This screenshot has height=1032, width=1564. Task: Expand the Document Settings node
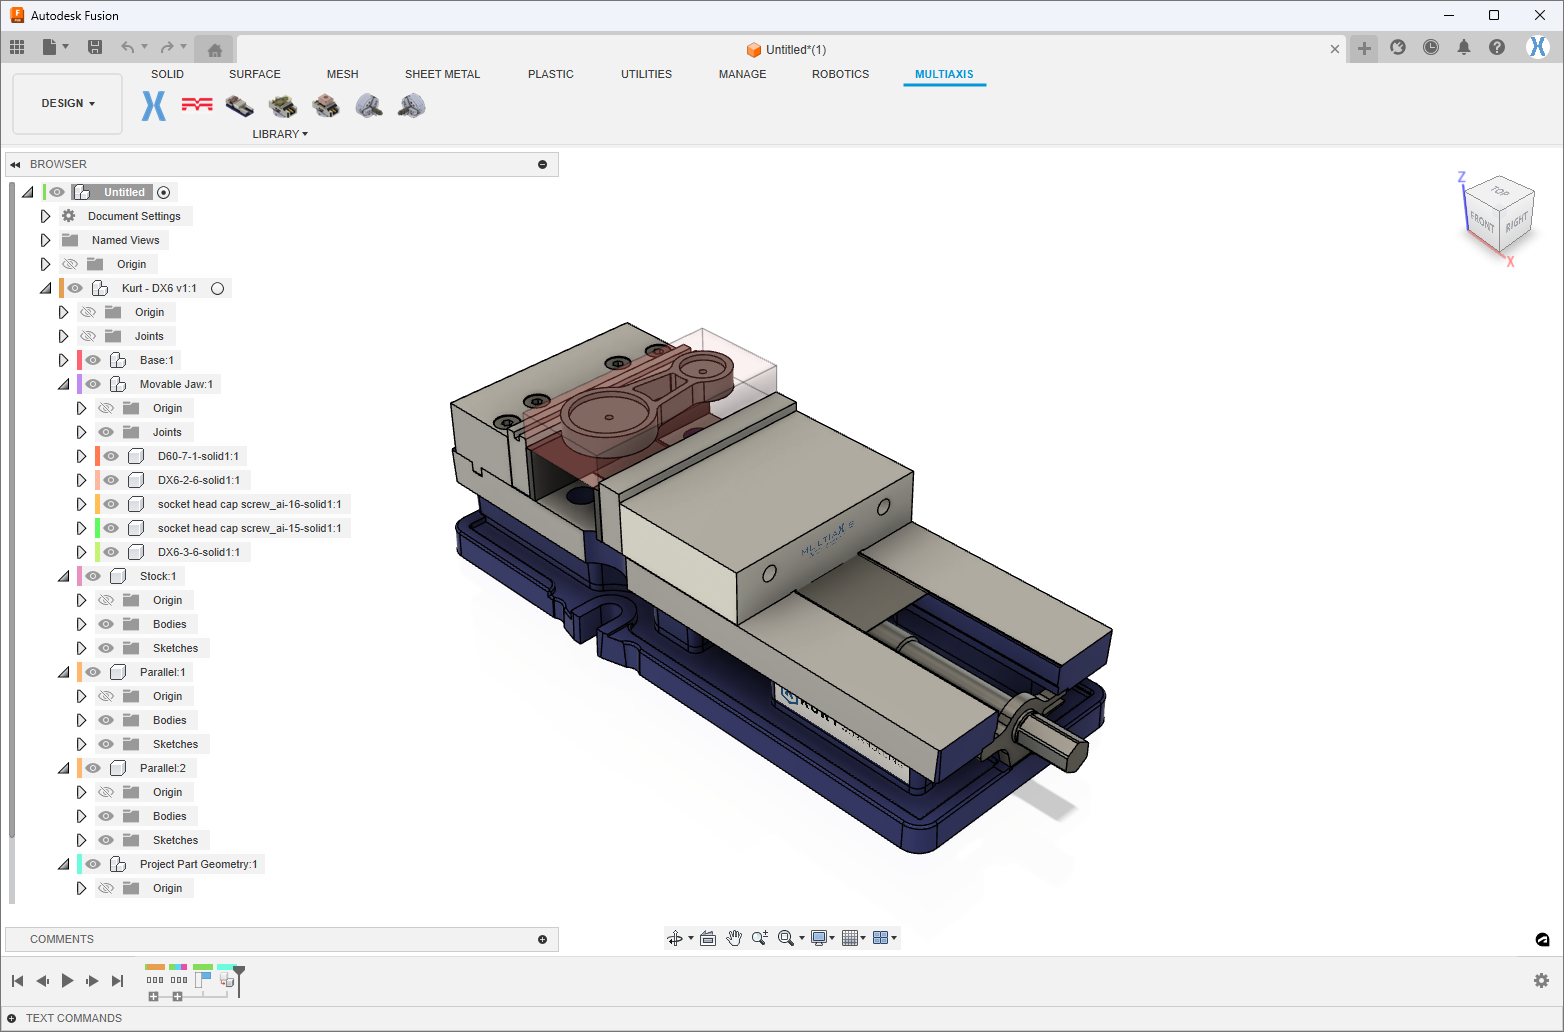pyautogui.click(x=45, y=216)
